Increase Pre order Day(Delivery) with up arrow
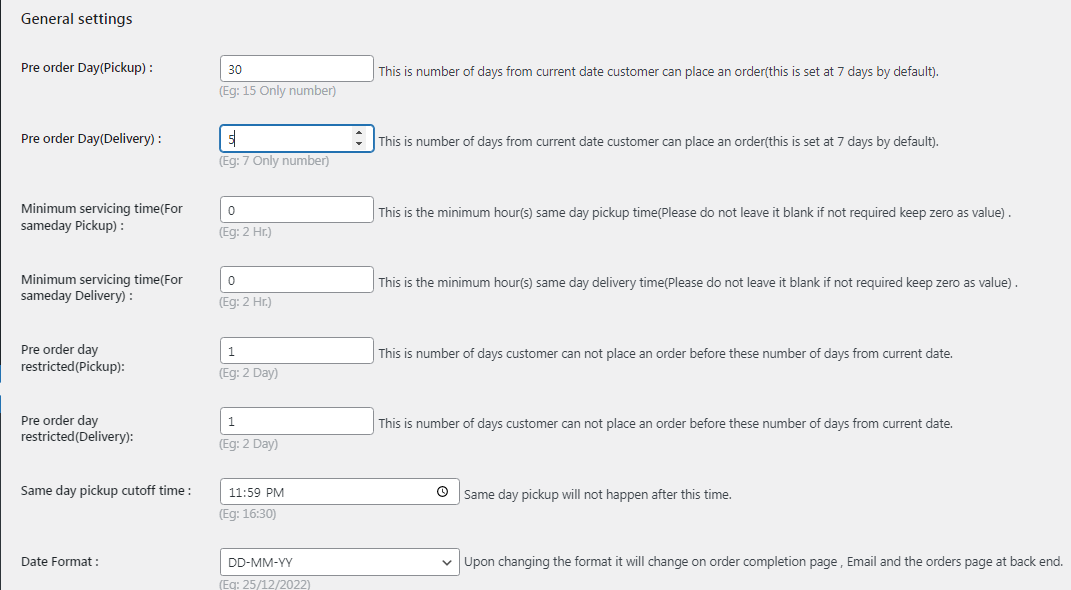This screenshot has height=590, width=1071. (359, 134)
